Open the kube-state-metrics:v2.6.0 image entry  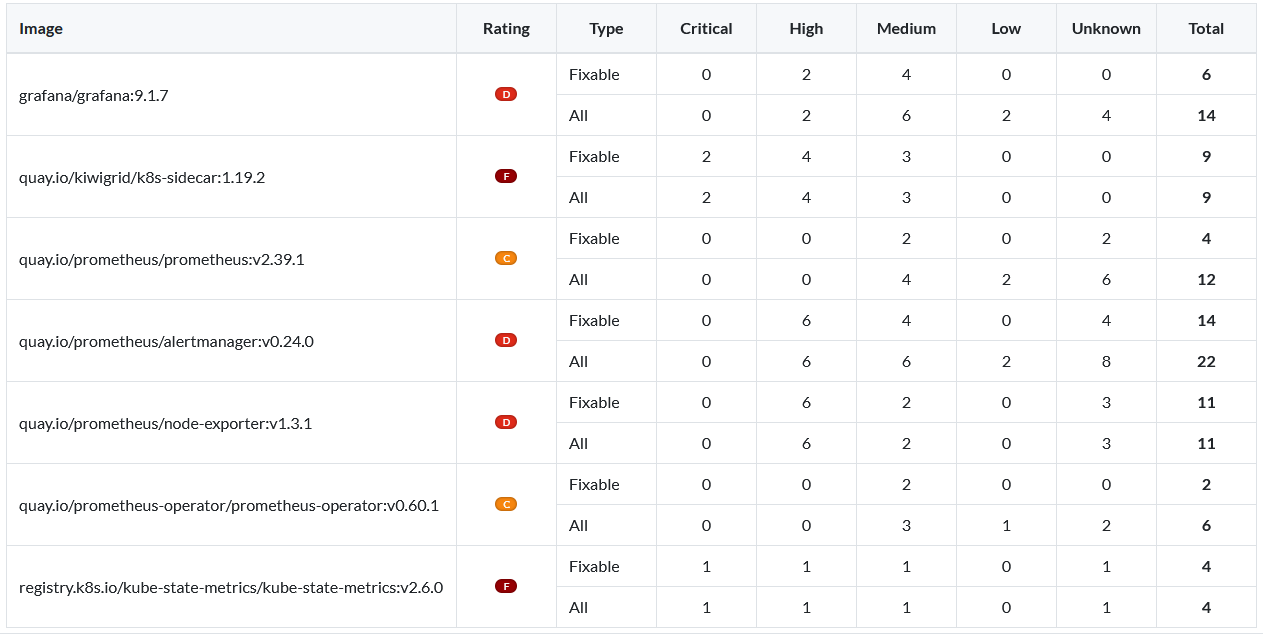pos(231,587)
